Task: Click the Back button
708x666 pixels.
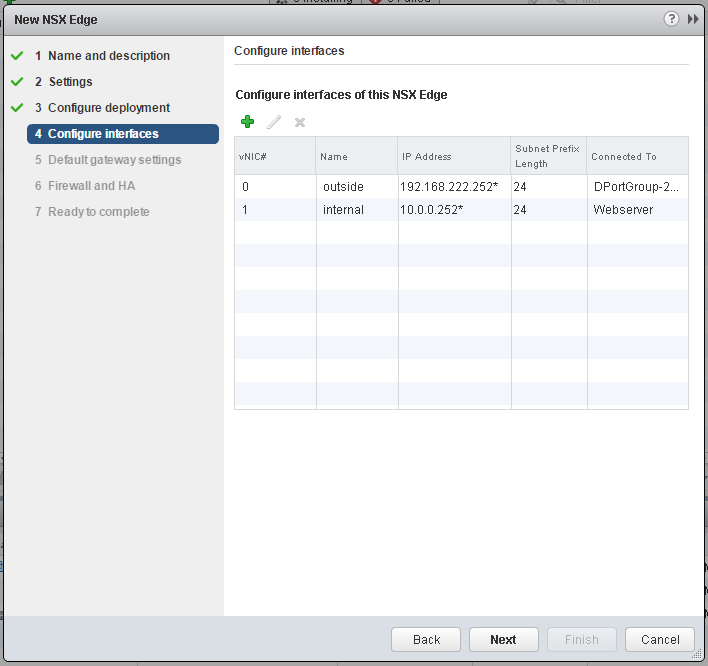Action: point(426,639)
